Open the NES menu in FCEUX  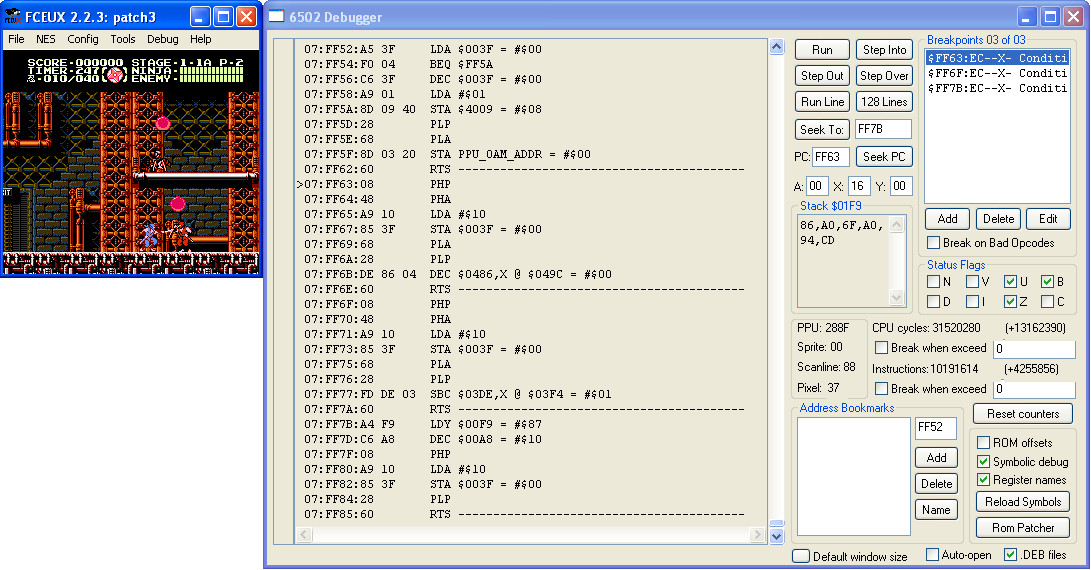(x=46, y=39)
